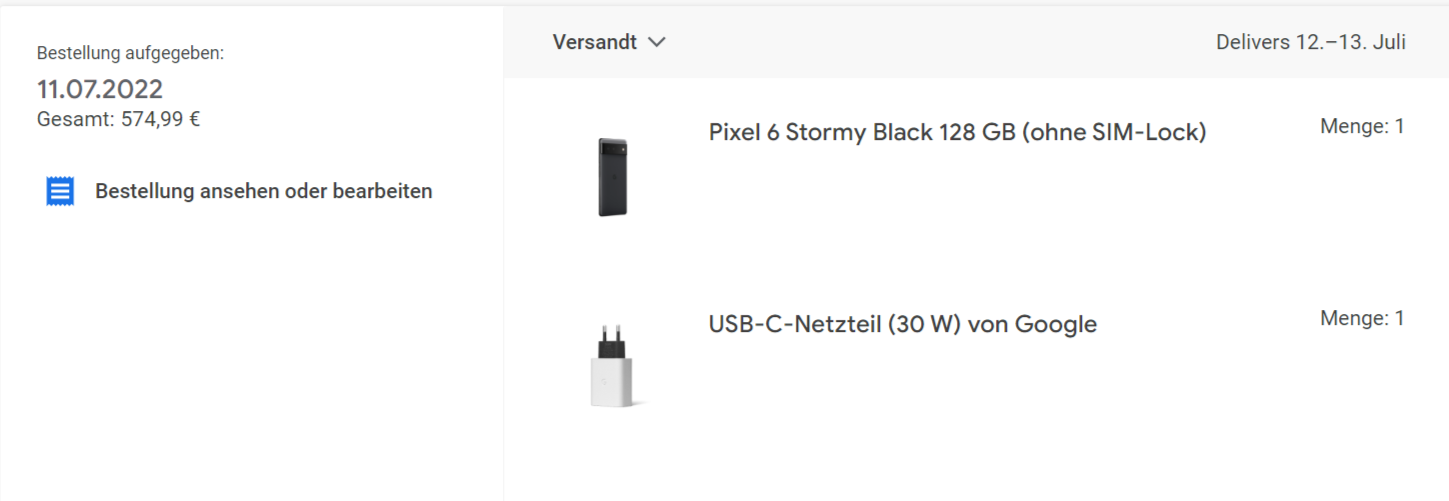Select the Pixel 6 Stormy Black title
The image size is (1449, 501).
pos(957,132)
